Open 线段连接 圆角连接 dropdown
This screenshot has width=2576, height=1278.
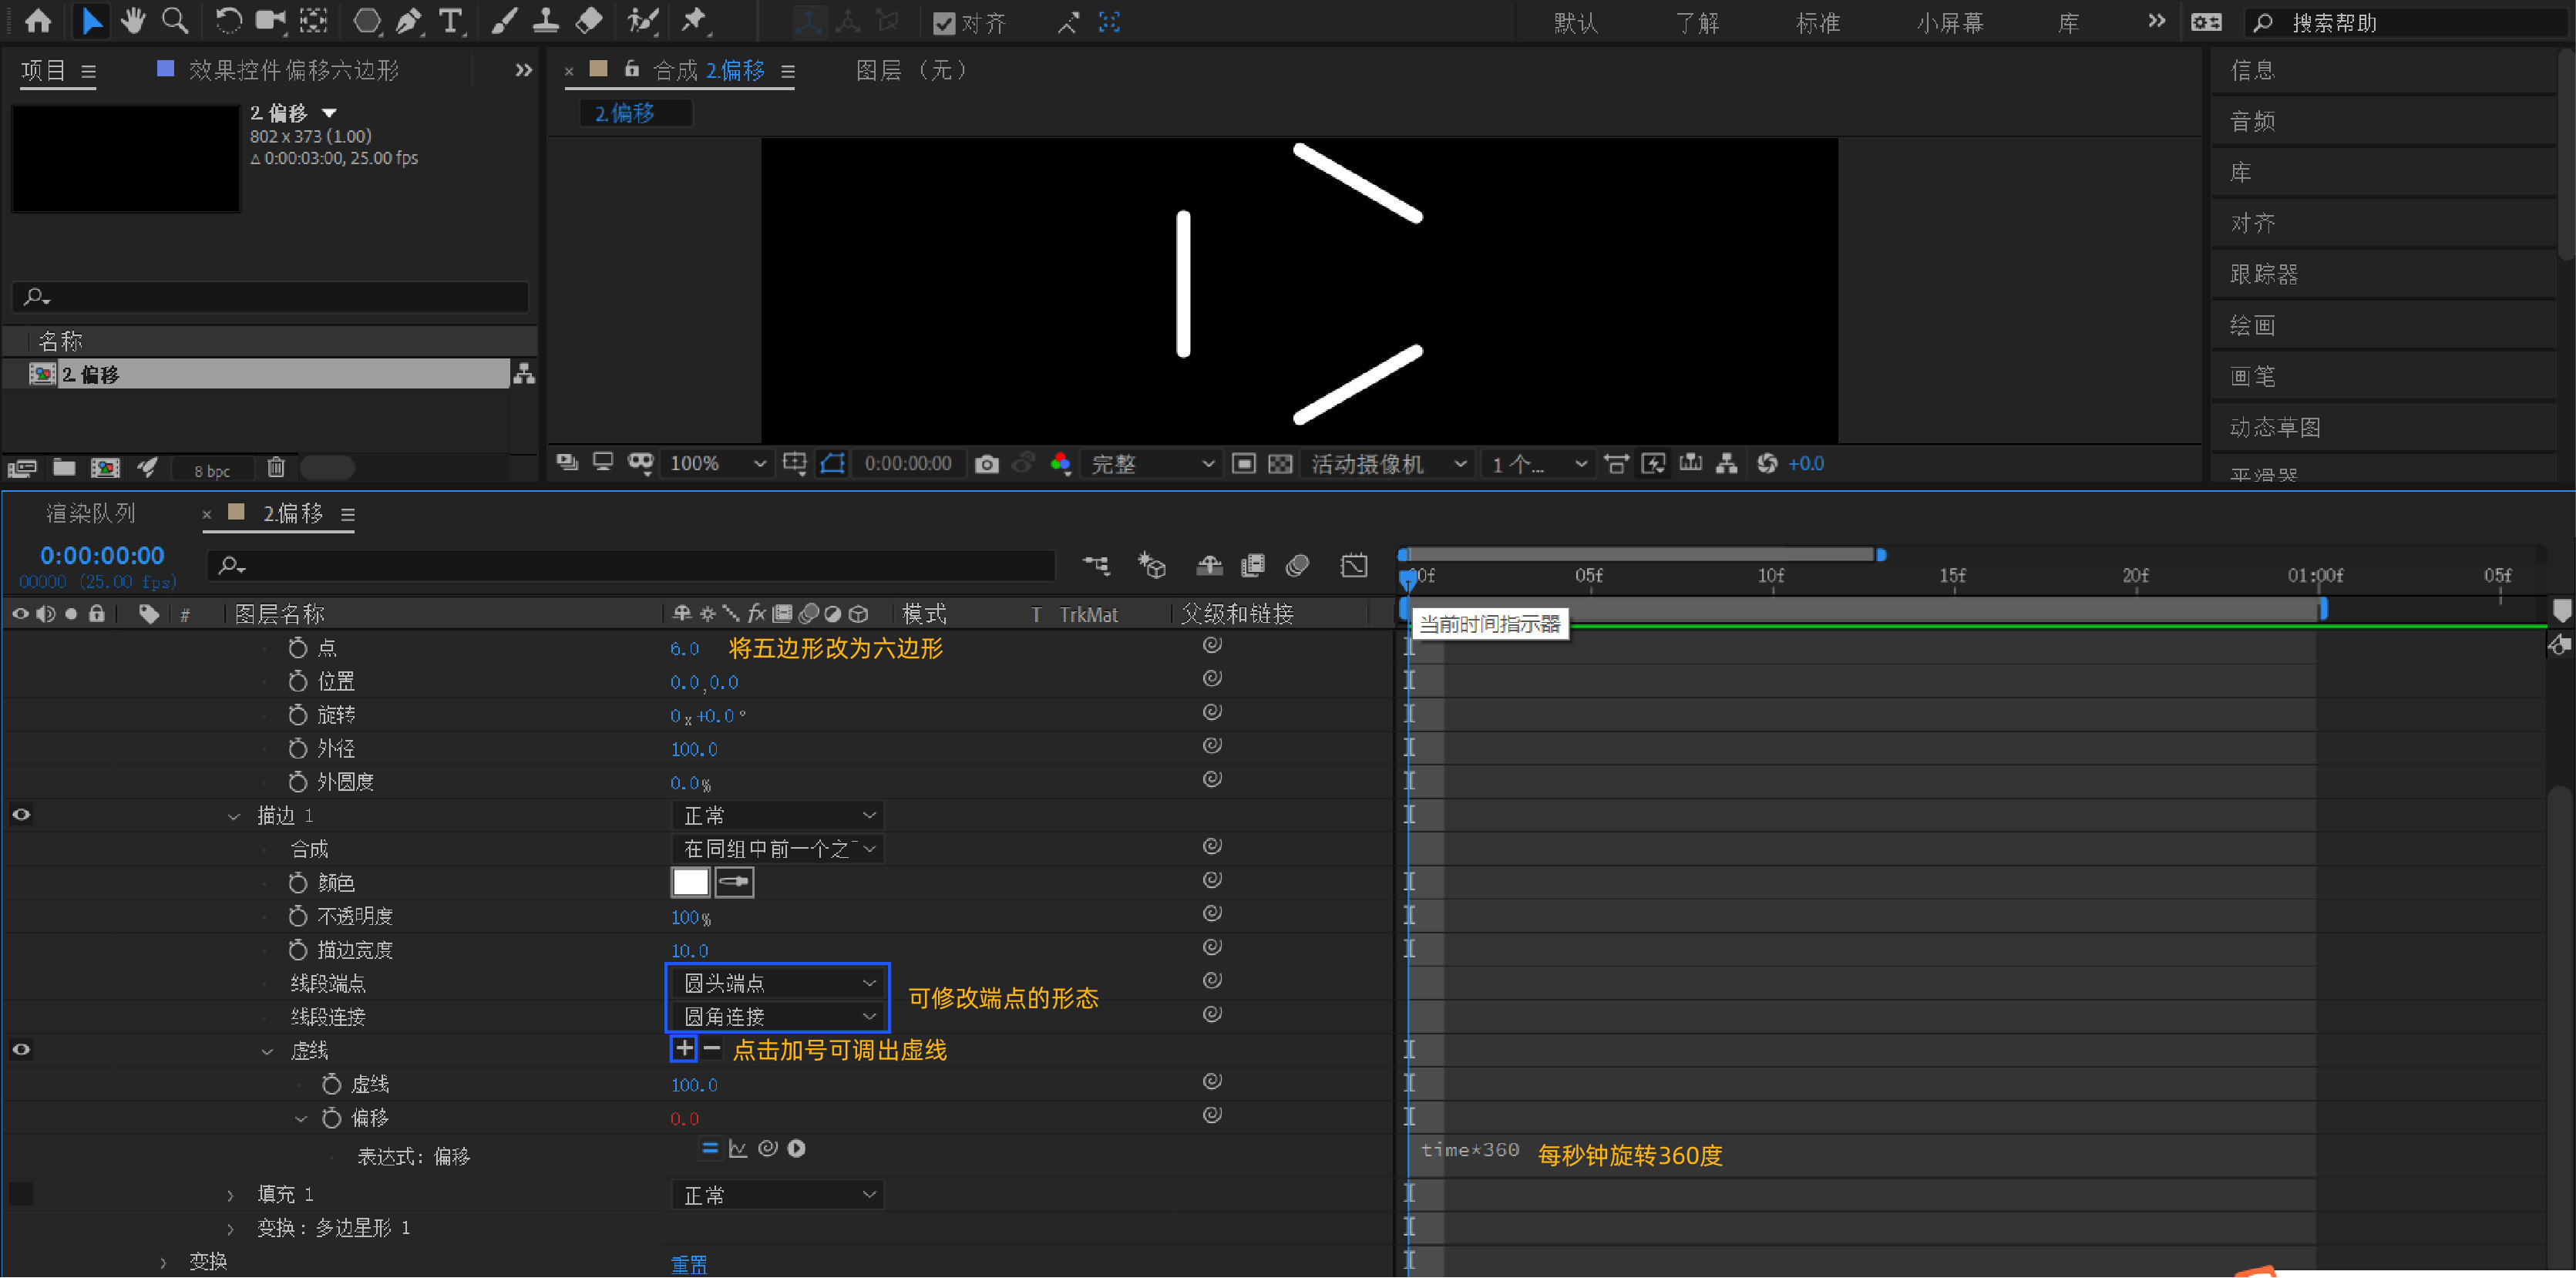777,1016
